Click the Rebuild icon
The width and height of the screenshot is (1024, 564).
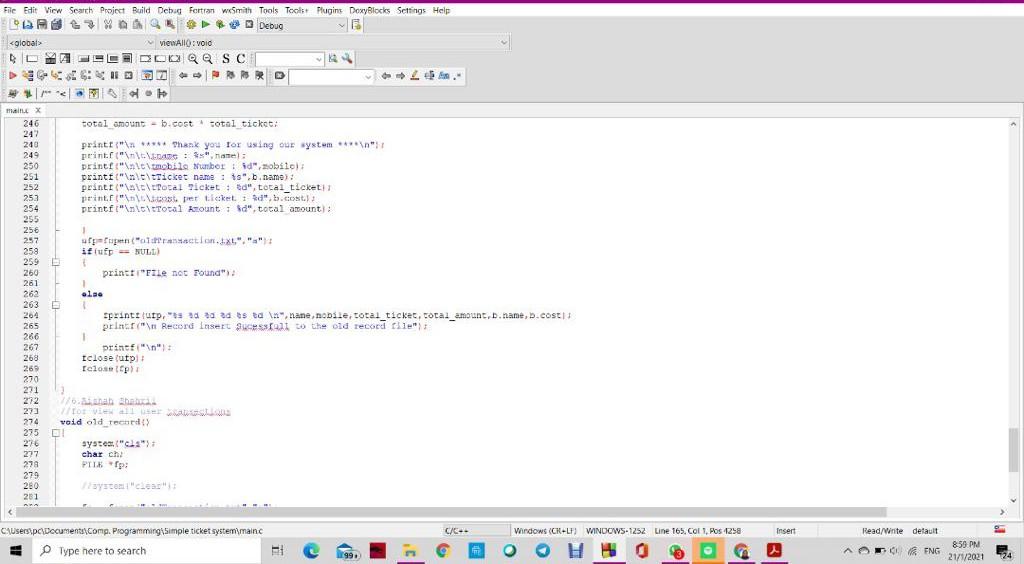coord(234,25)
